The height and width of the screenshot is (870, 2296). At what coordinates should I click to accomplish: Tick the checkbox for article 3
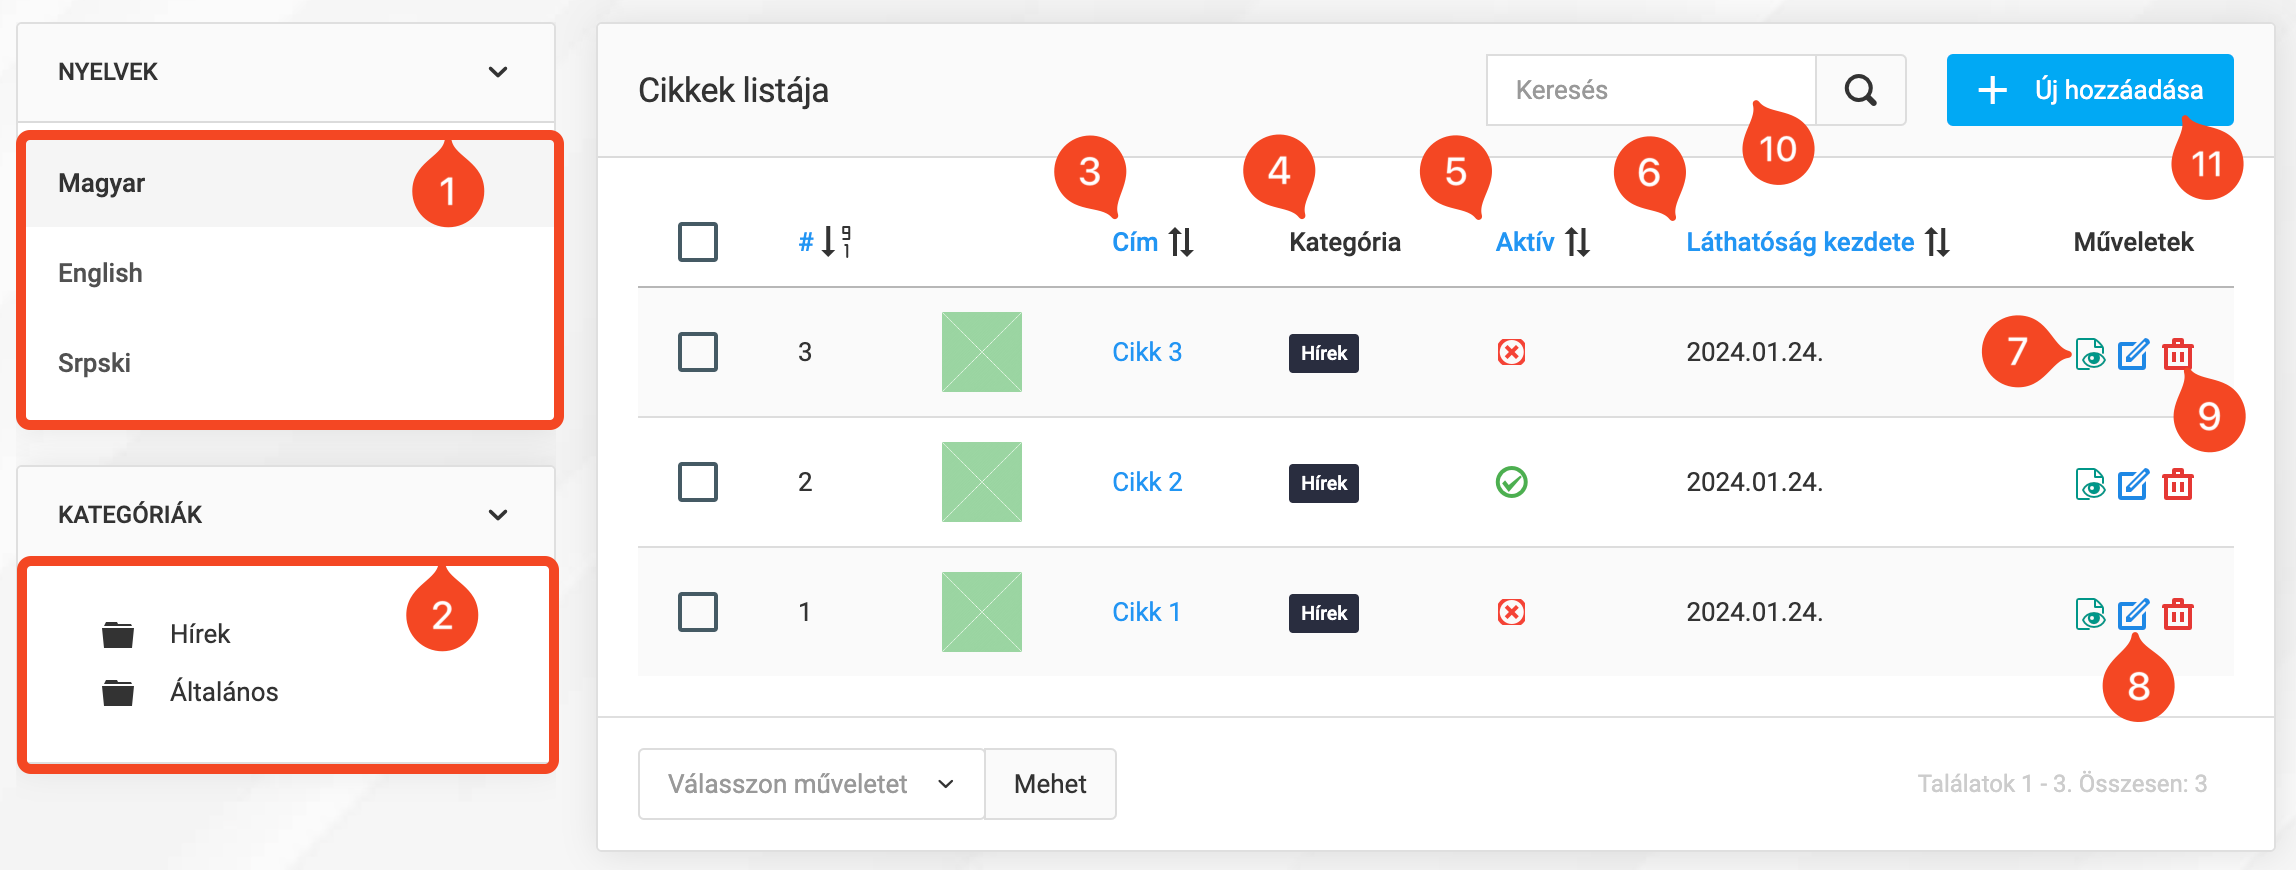(x=698, y=352)
